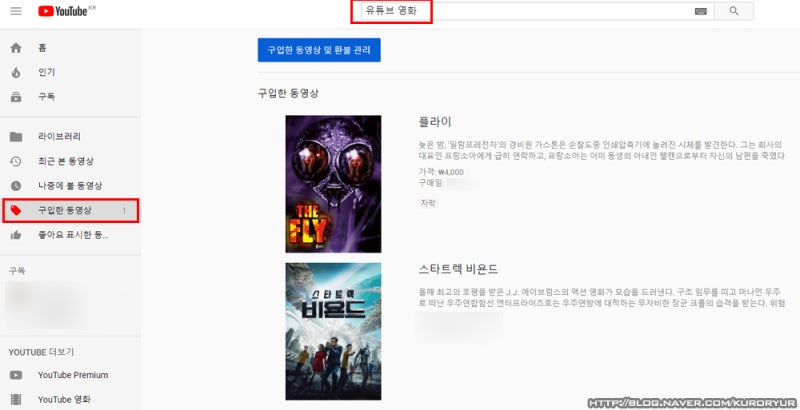
Task: Click 구입한 동영상 및 환불 관리 button
Action: 319,50
